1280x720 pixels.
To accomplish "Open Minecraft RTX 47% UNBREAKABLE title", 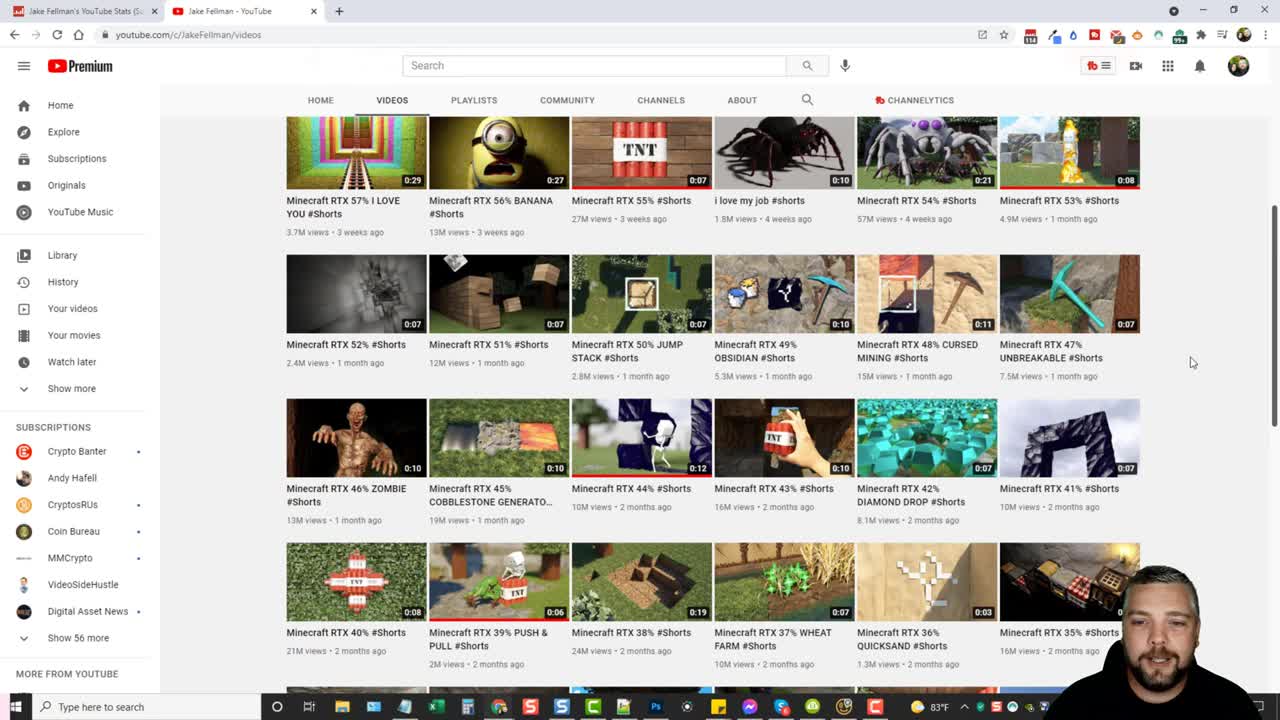I will (1051, 351).
